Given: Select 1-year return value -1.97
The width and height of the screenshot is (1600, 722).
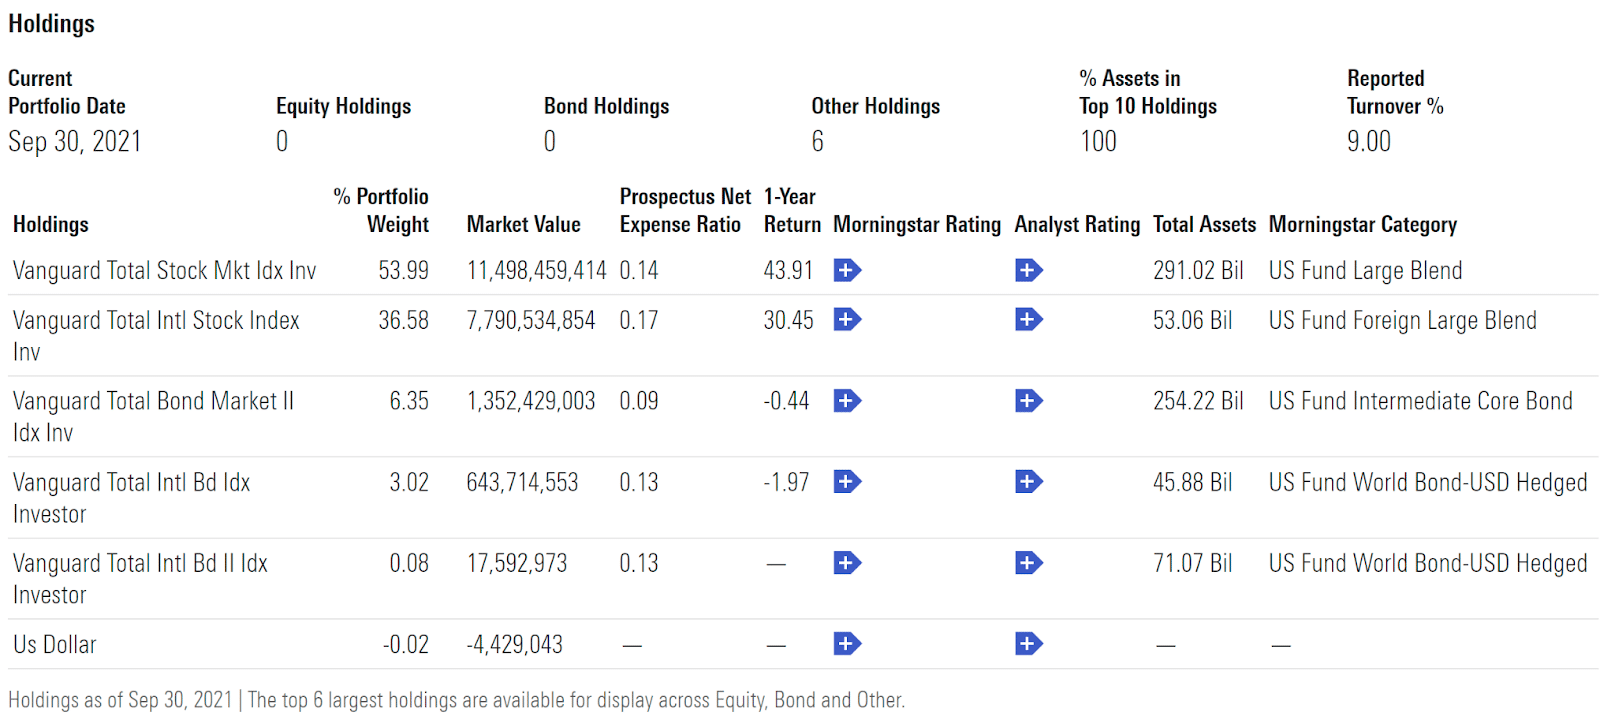Looking at the screenshot, I should pyautogui.click(x=786, y=483).
